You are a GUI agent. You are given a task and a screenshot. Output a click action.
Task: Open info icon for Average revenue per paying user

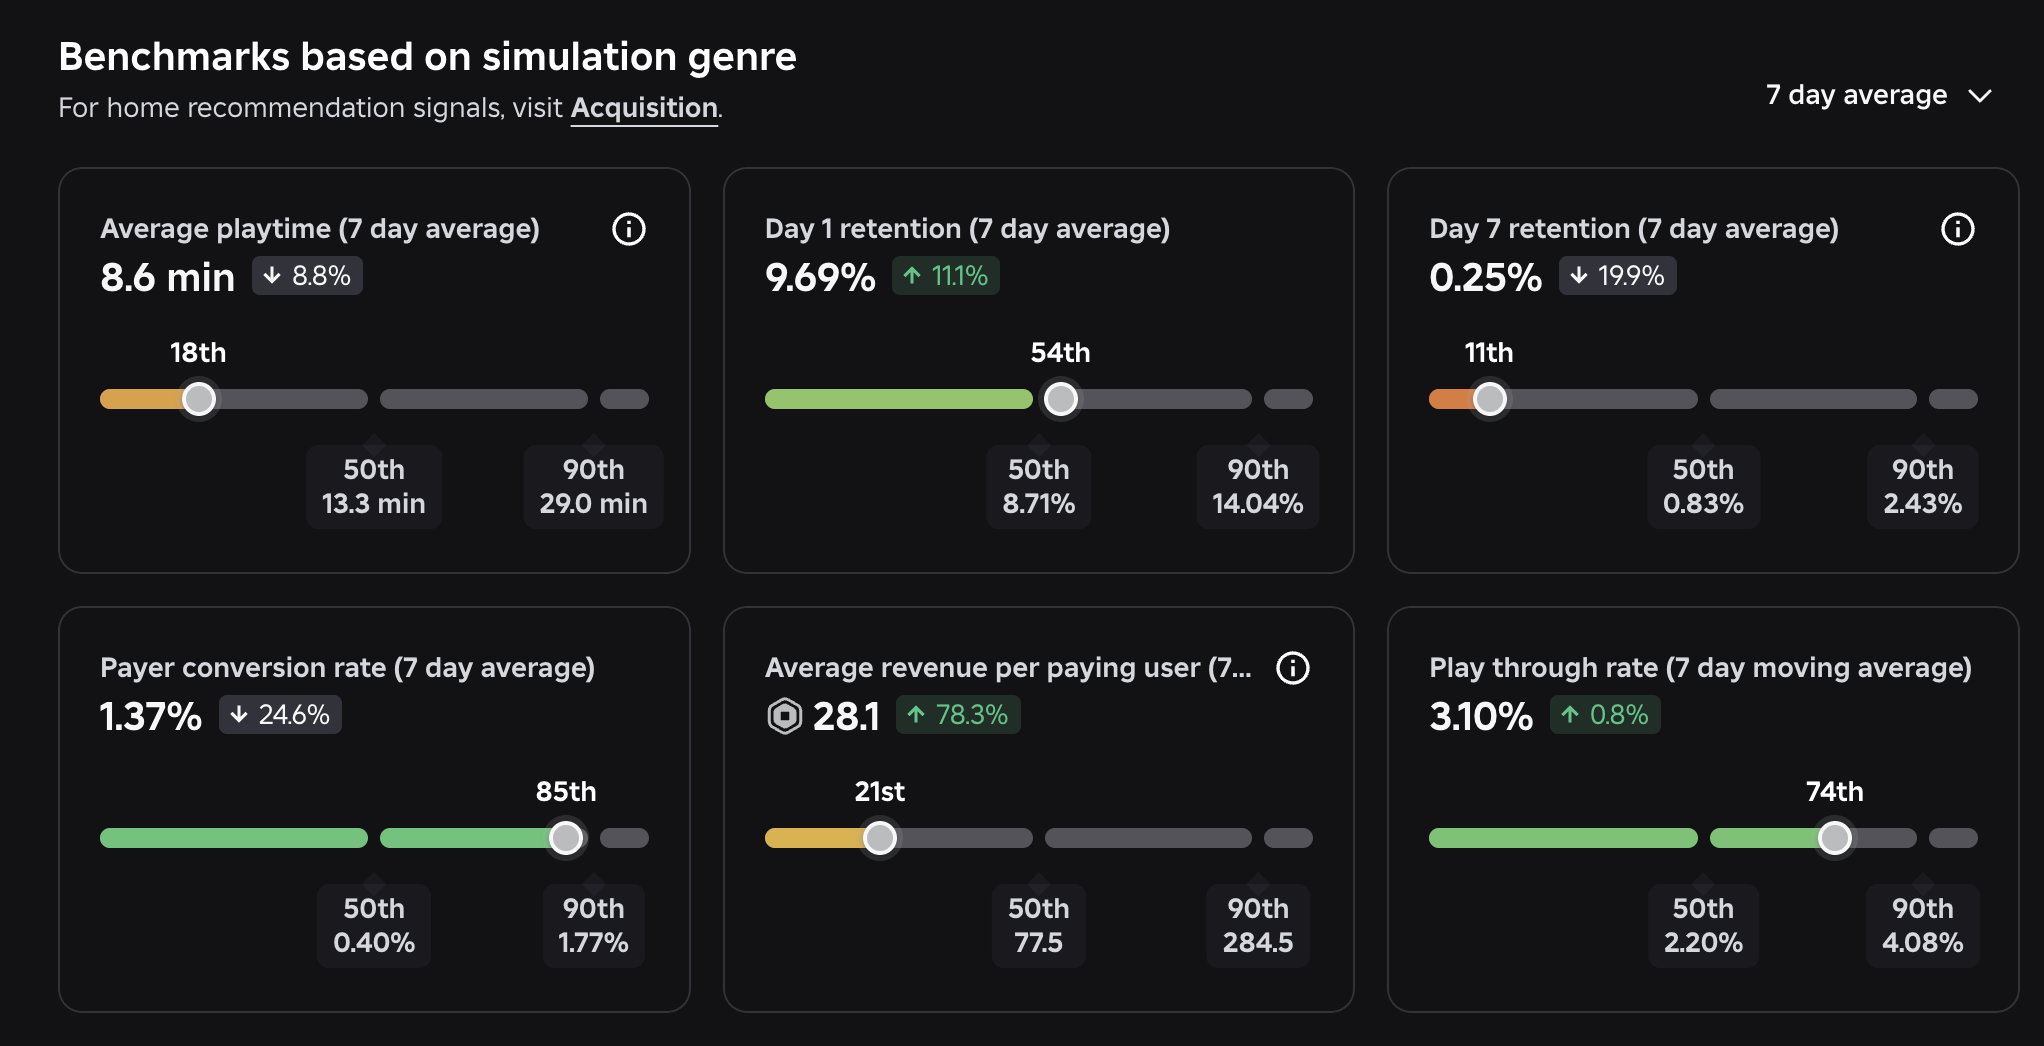[x=1292, y=668]
